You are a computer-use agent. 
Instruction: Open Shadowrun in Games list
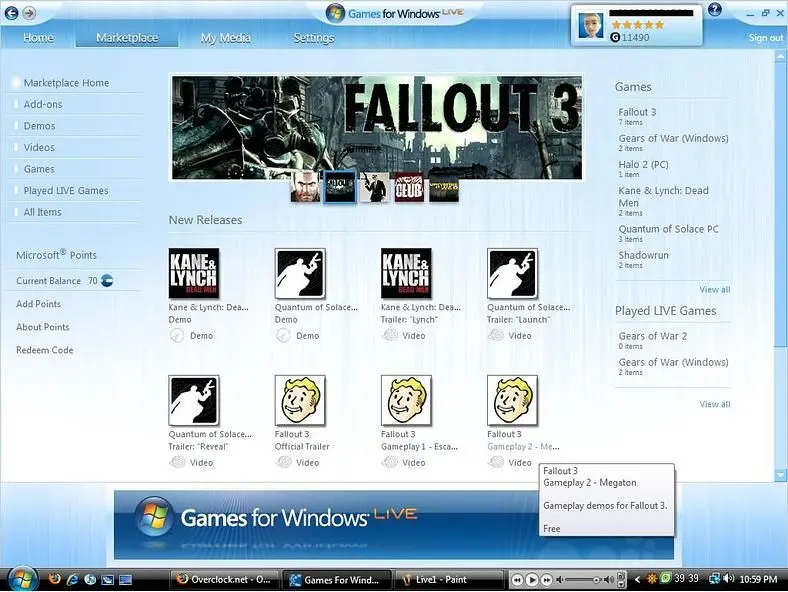coord(643,255)
